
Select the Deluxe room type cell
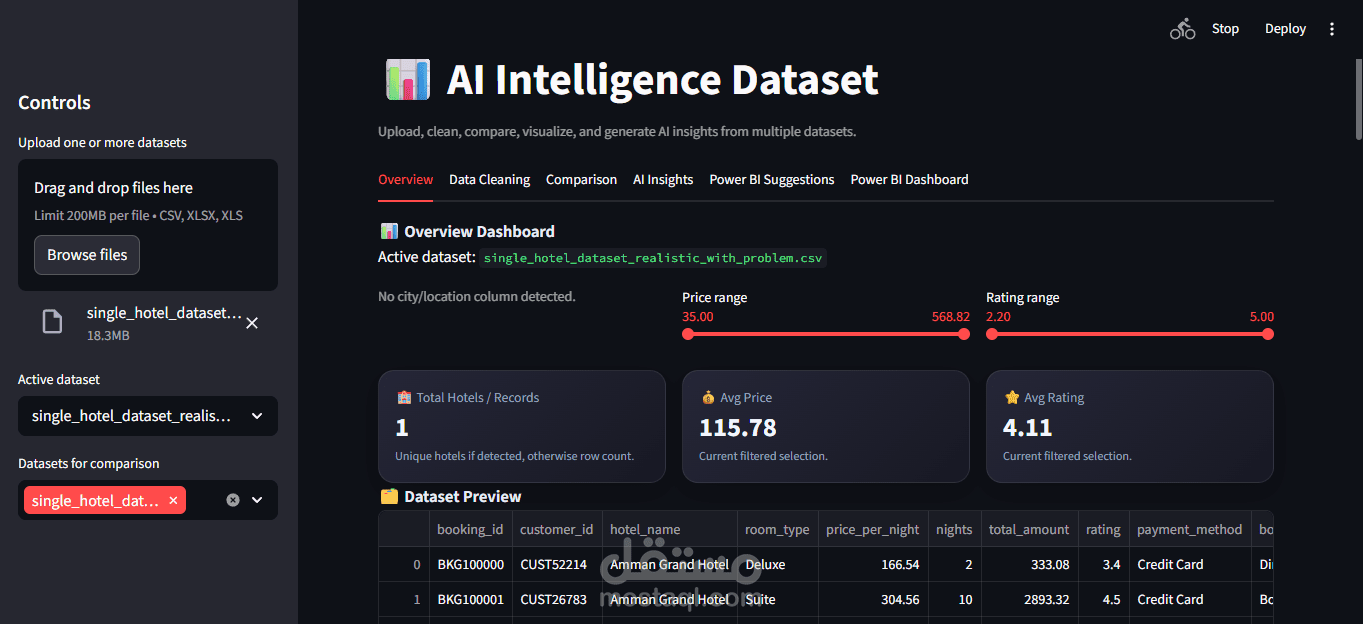coord(777,564)
